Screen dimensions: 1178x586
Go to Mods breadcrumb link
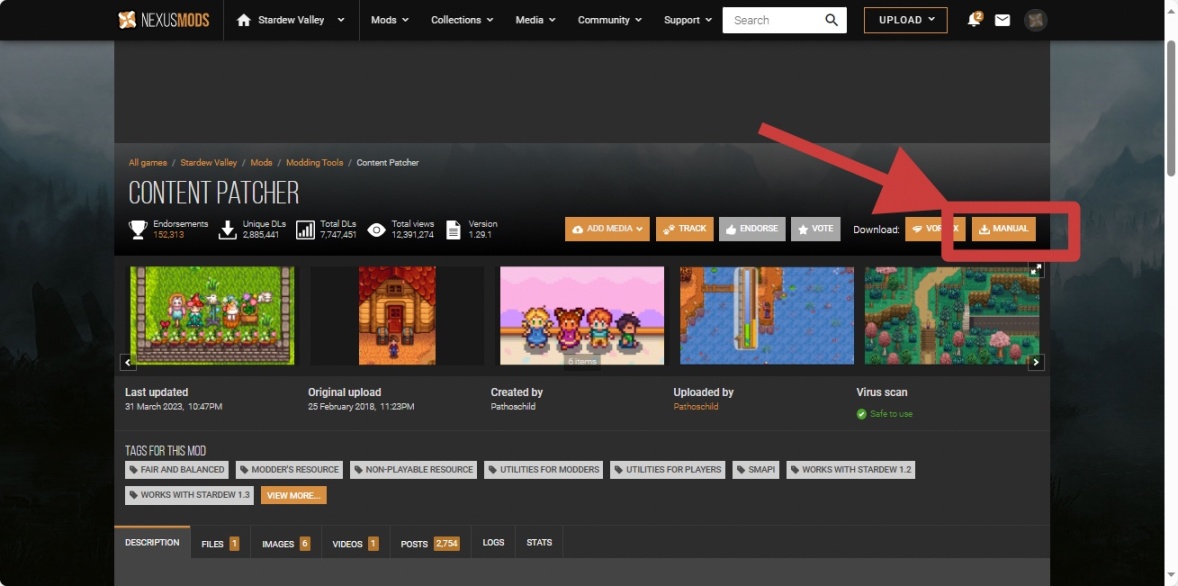click(x=261, y=163)
